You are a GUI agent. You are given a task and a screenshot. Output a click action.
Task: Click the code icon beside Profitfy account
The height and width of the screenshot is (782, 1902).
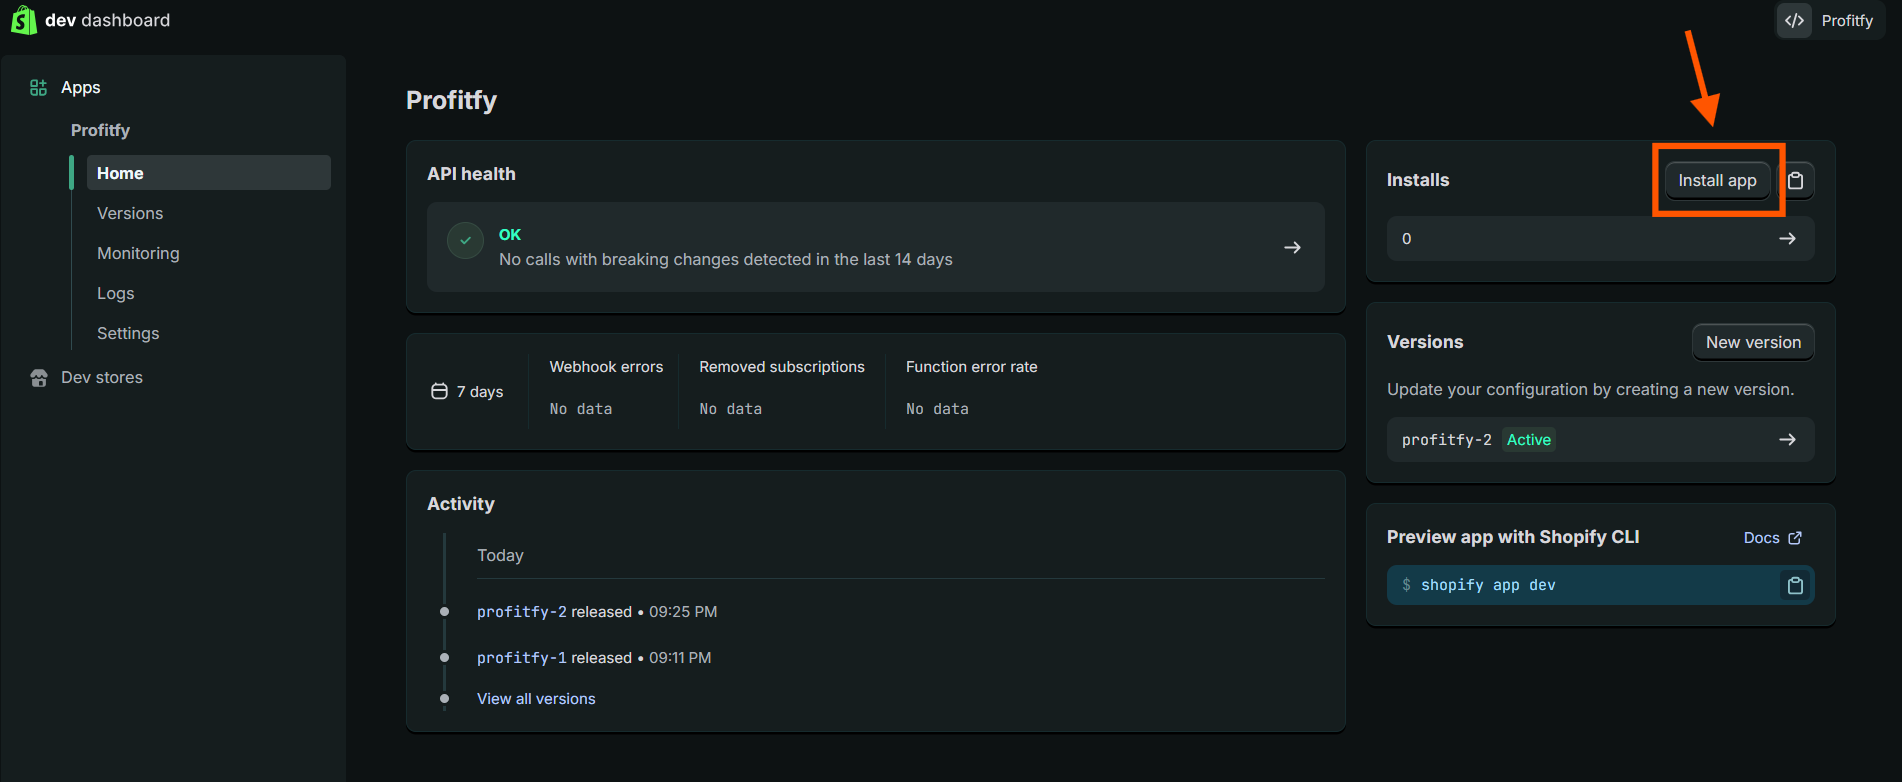[1795, 21]
